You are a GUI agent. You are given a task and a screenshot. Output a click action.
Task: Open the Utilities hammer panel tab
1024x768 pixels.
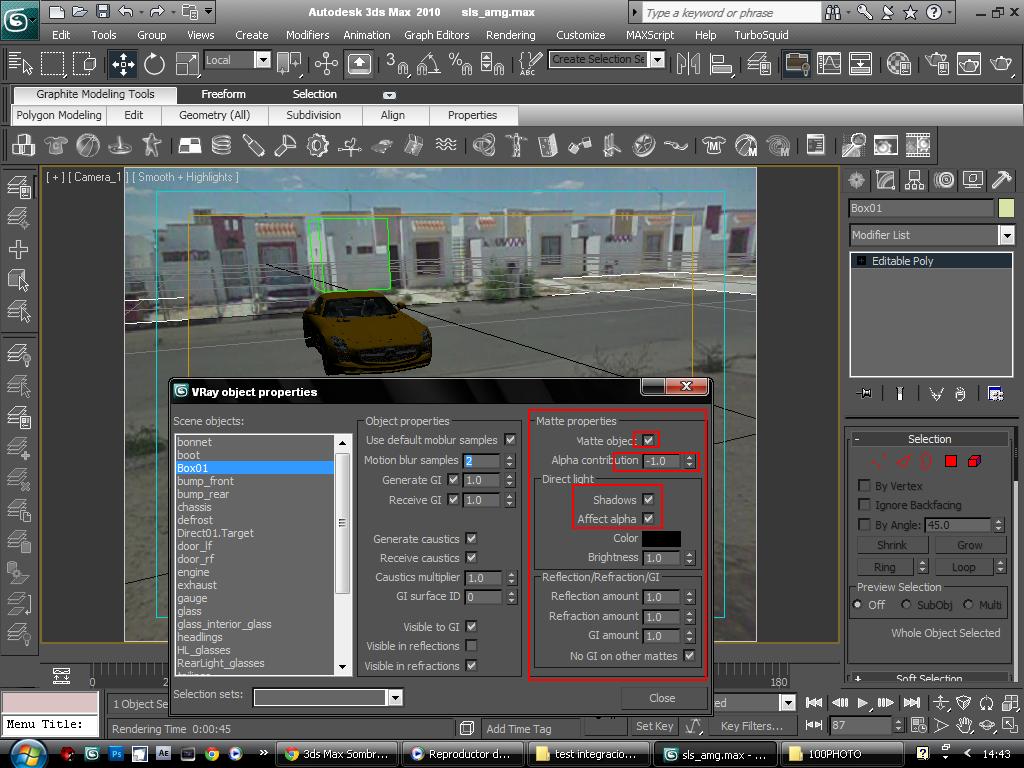click(x=1002, y=180)
